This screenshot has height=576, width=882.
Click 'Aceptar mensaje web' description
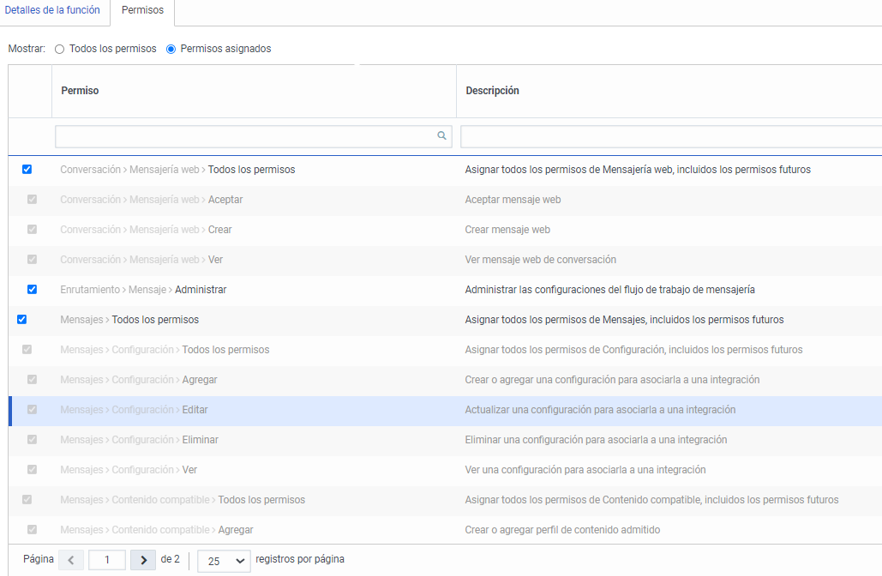(x=512, y=199)
